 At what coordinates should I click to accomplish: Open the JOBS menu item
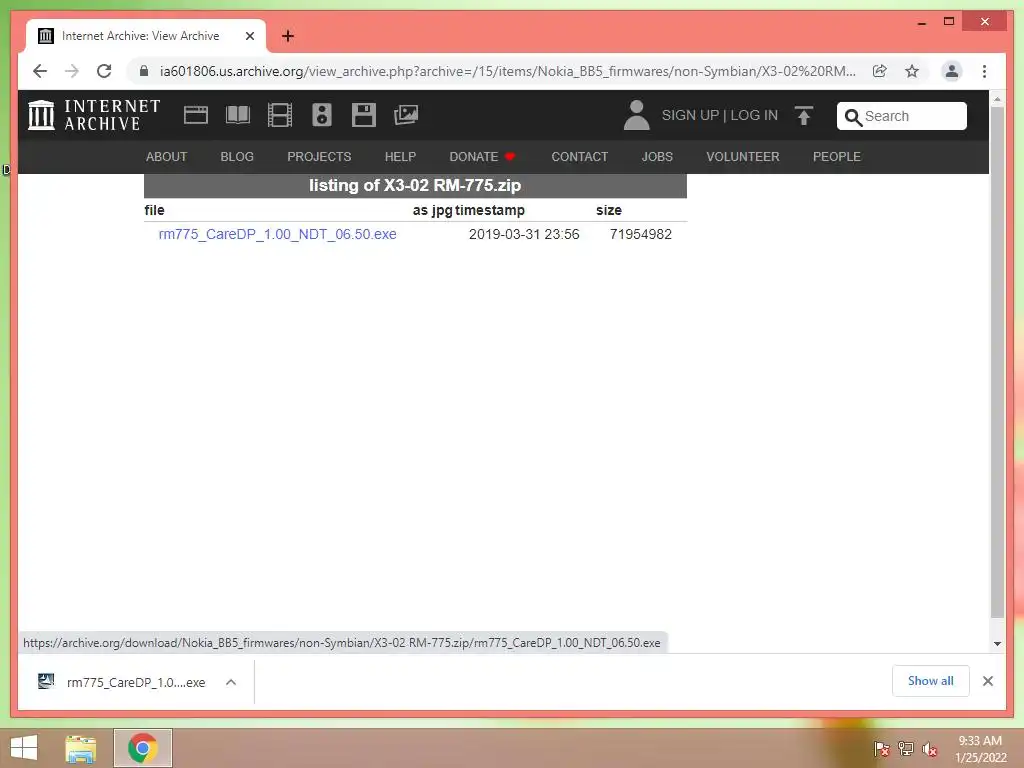tap(657, 157)
